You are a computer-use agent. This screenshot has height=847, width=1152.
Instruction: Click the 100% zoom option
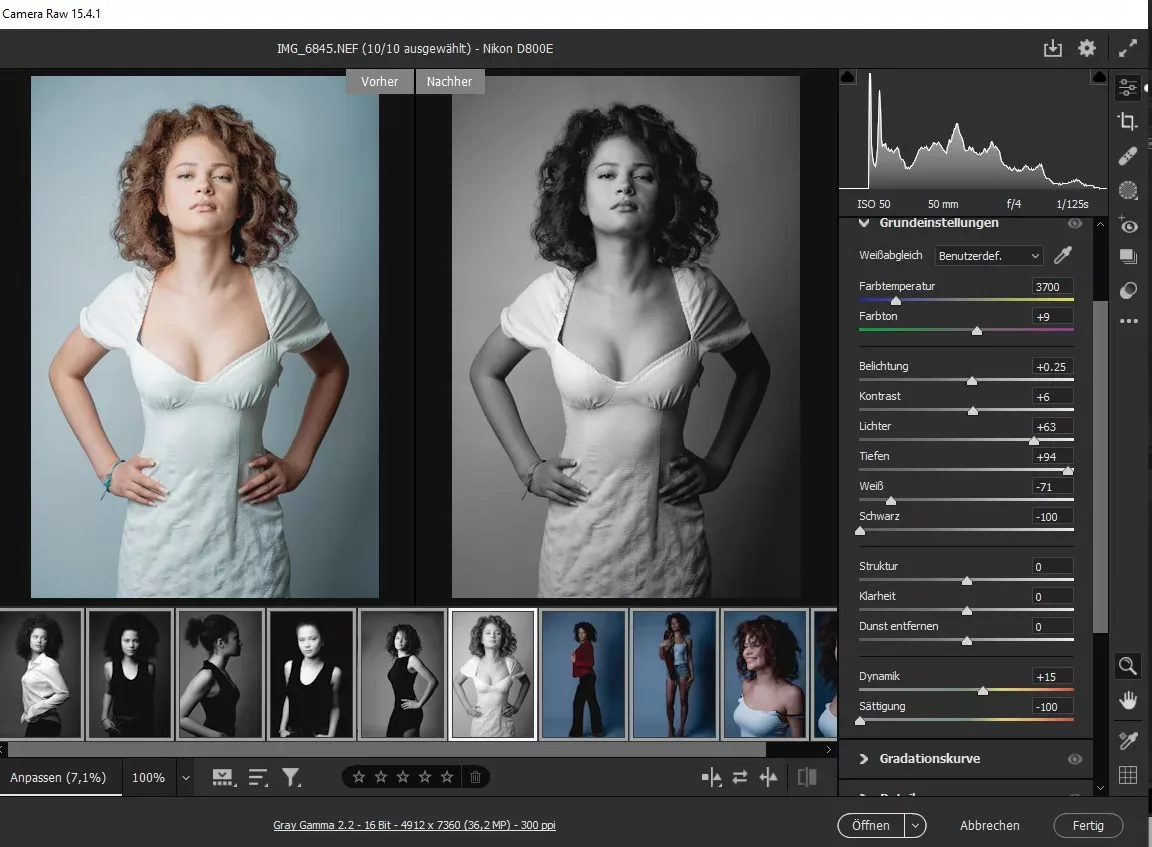148,777
